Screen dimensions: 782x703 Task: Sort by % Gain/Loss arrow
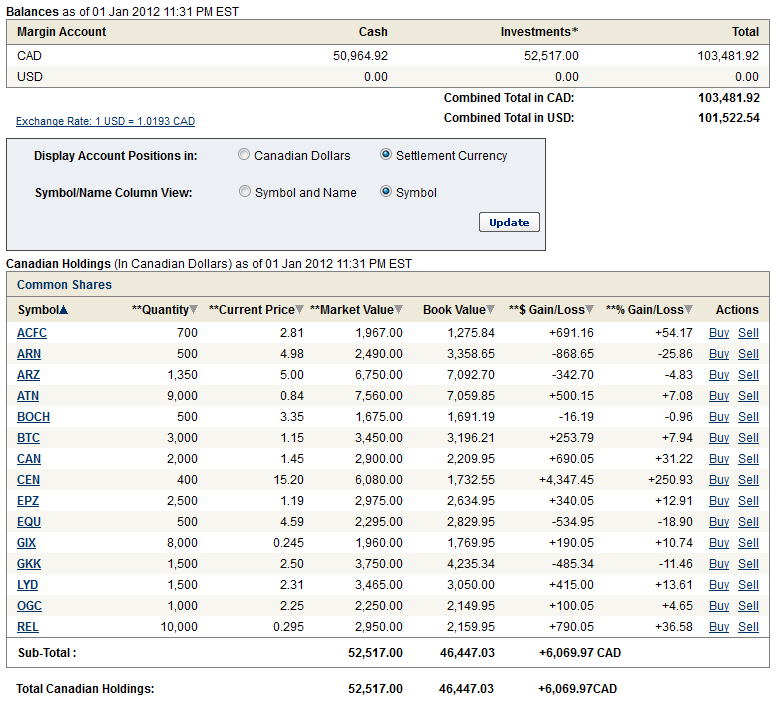tap(689, 310)
